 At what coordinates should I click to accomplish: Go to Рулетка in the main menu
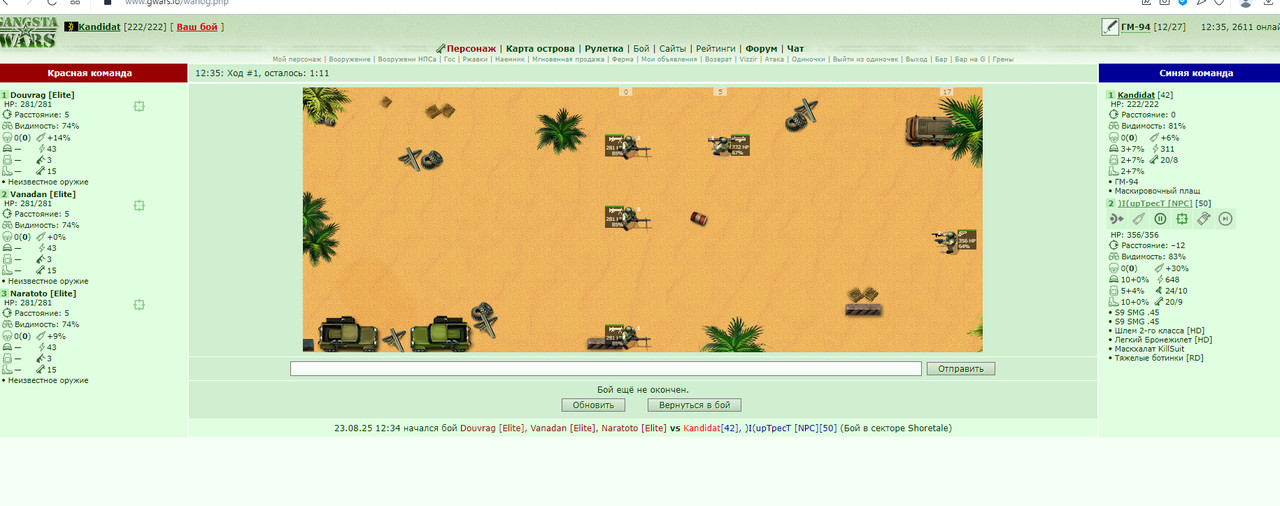[x=604, y=48]
